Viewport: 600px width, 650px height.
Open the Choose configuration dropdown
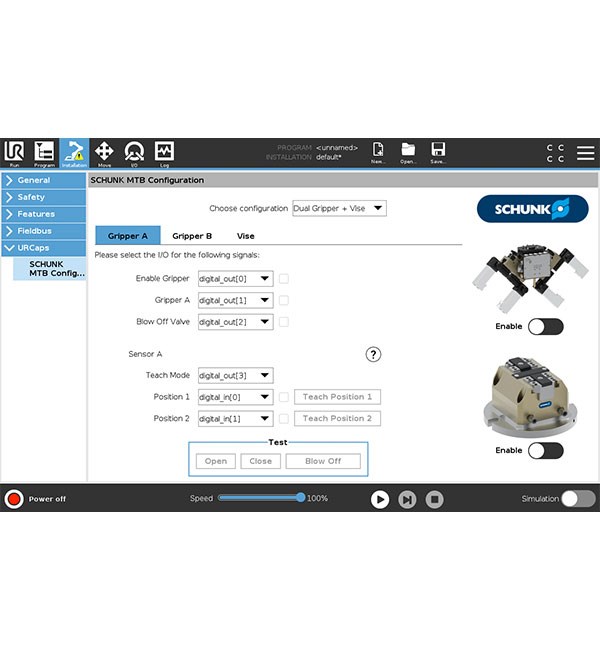coord(339,208)
